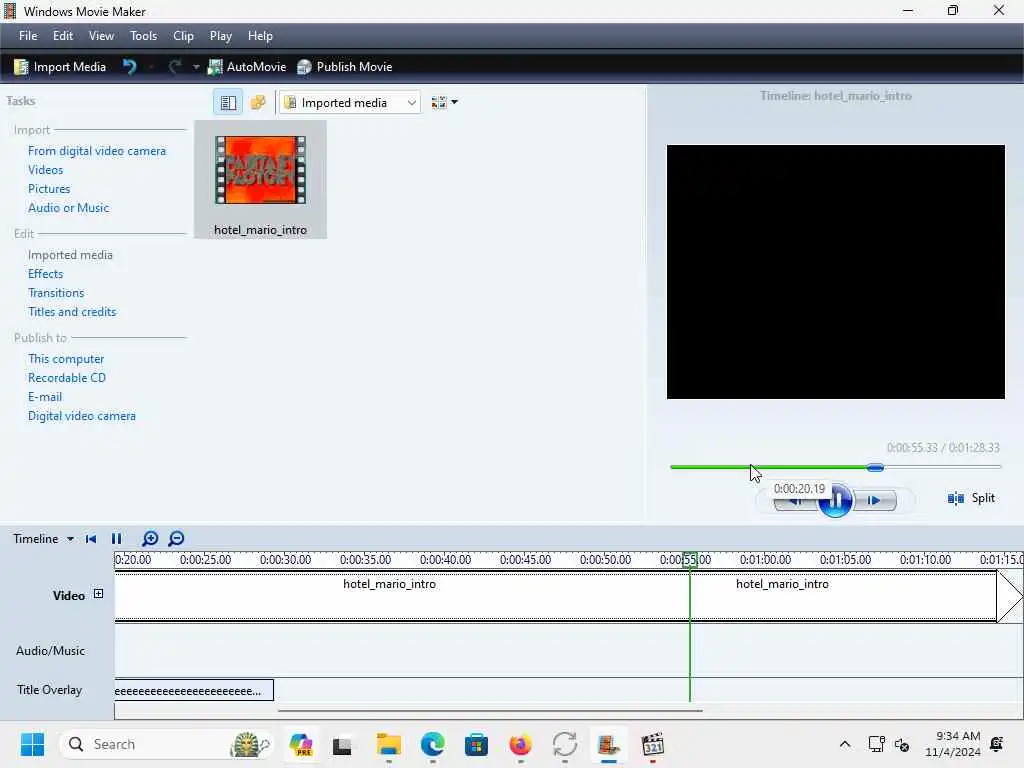Image resolution: width=1024 pixels, height=768 pixels.
Task: Open the File menu
Action: (x=28, y=36)
